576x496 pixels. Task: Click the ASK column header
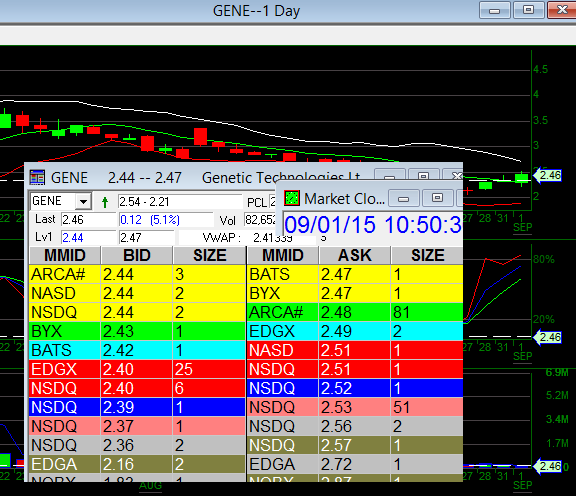[x=355, y=255]
